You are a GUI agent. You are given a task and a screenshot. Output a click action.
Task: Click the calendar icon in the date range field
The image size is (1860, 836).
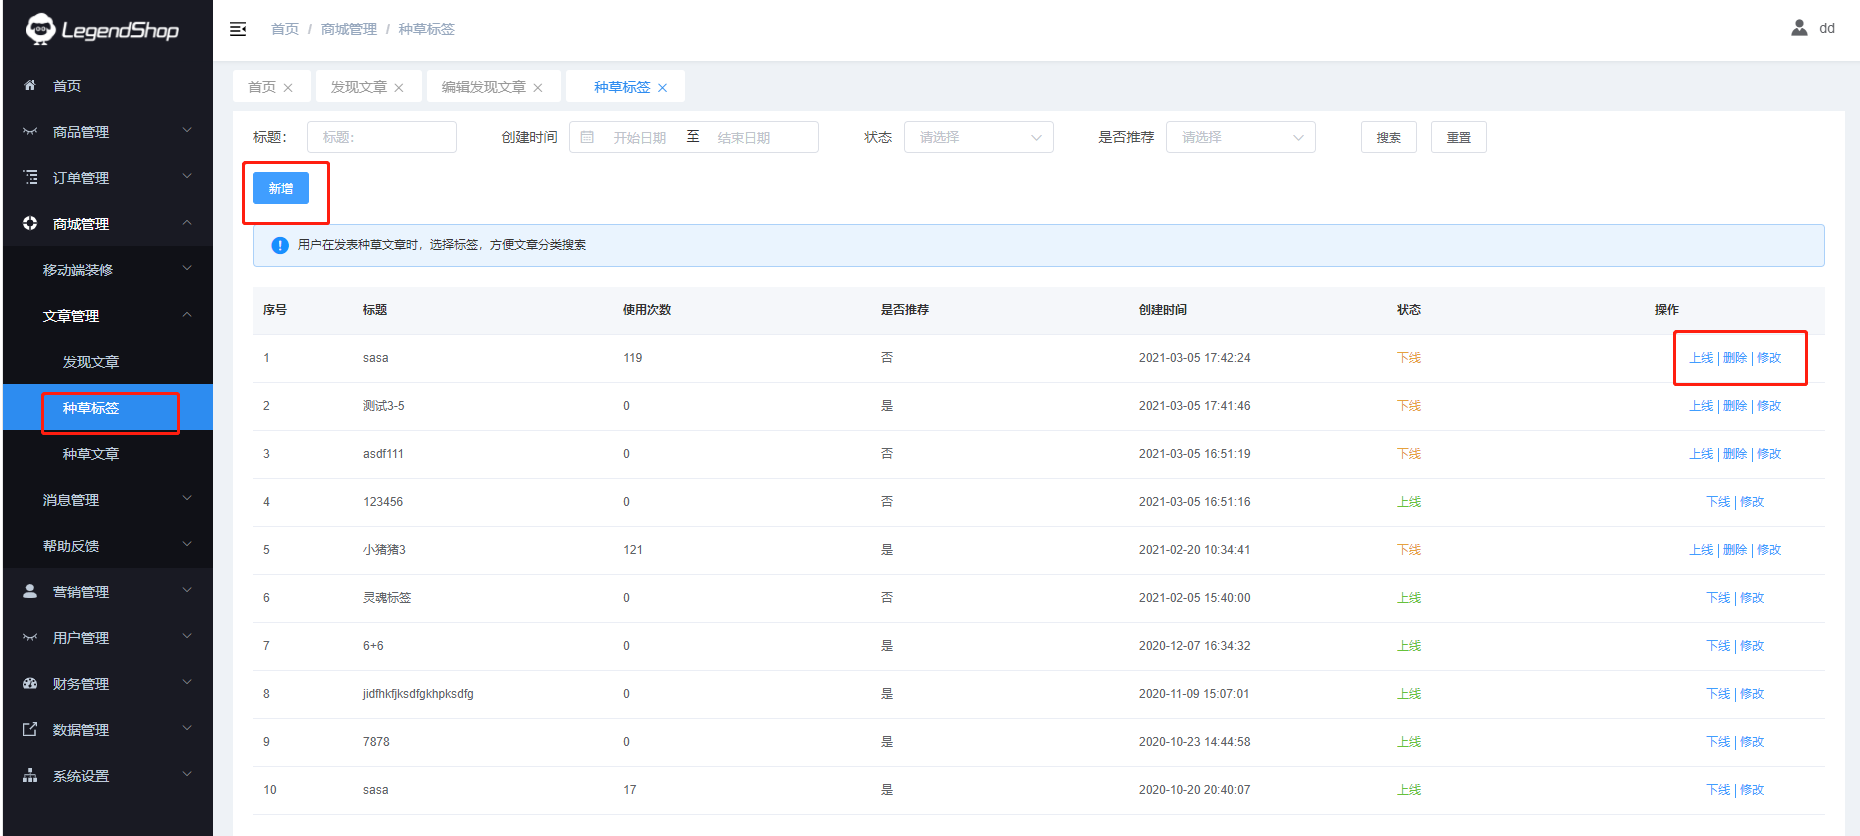coord(588,137)
